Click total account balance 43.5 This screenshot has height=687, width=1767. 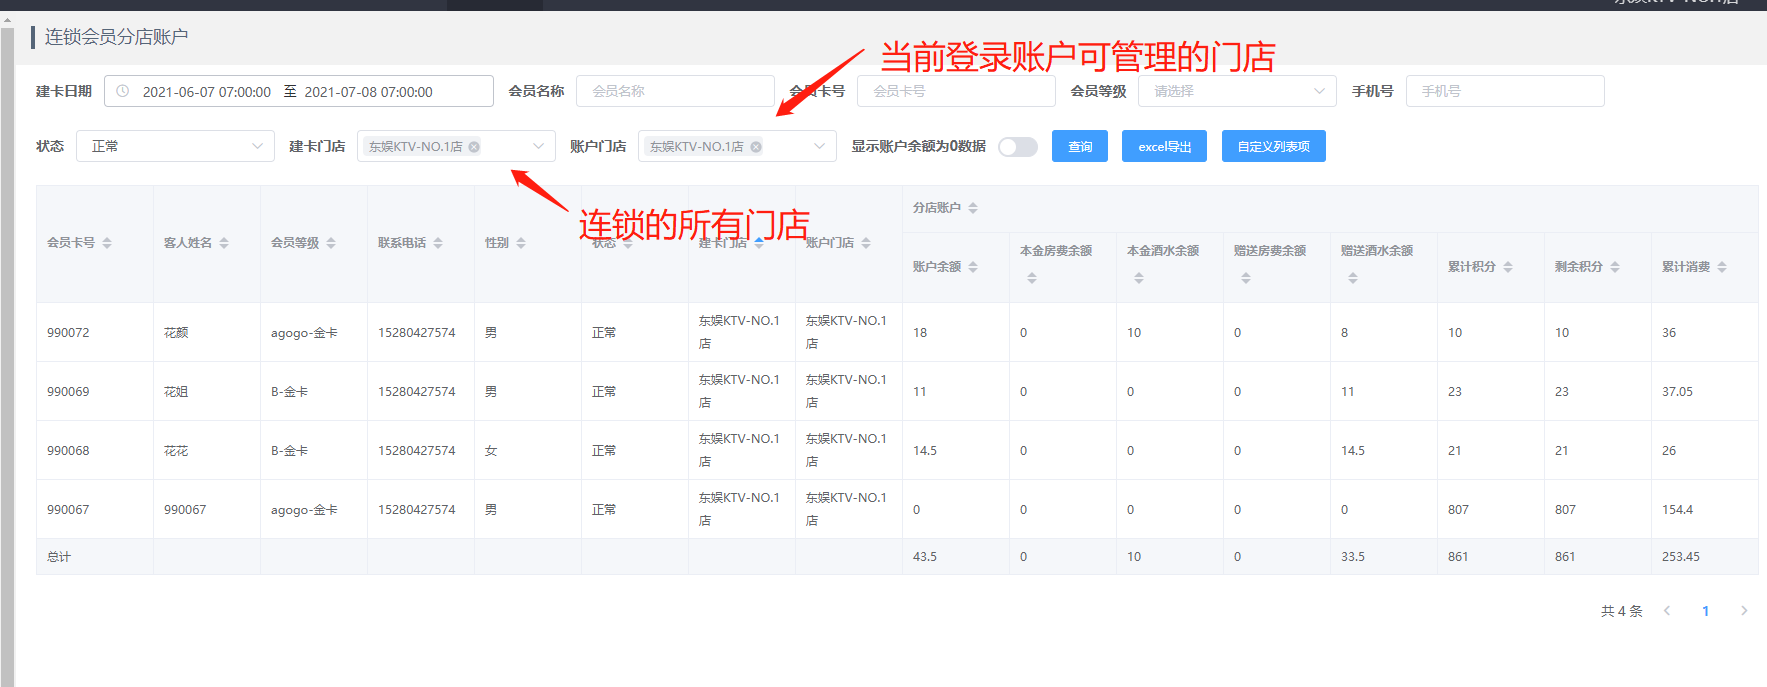tap(925, 557)
